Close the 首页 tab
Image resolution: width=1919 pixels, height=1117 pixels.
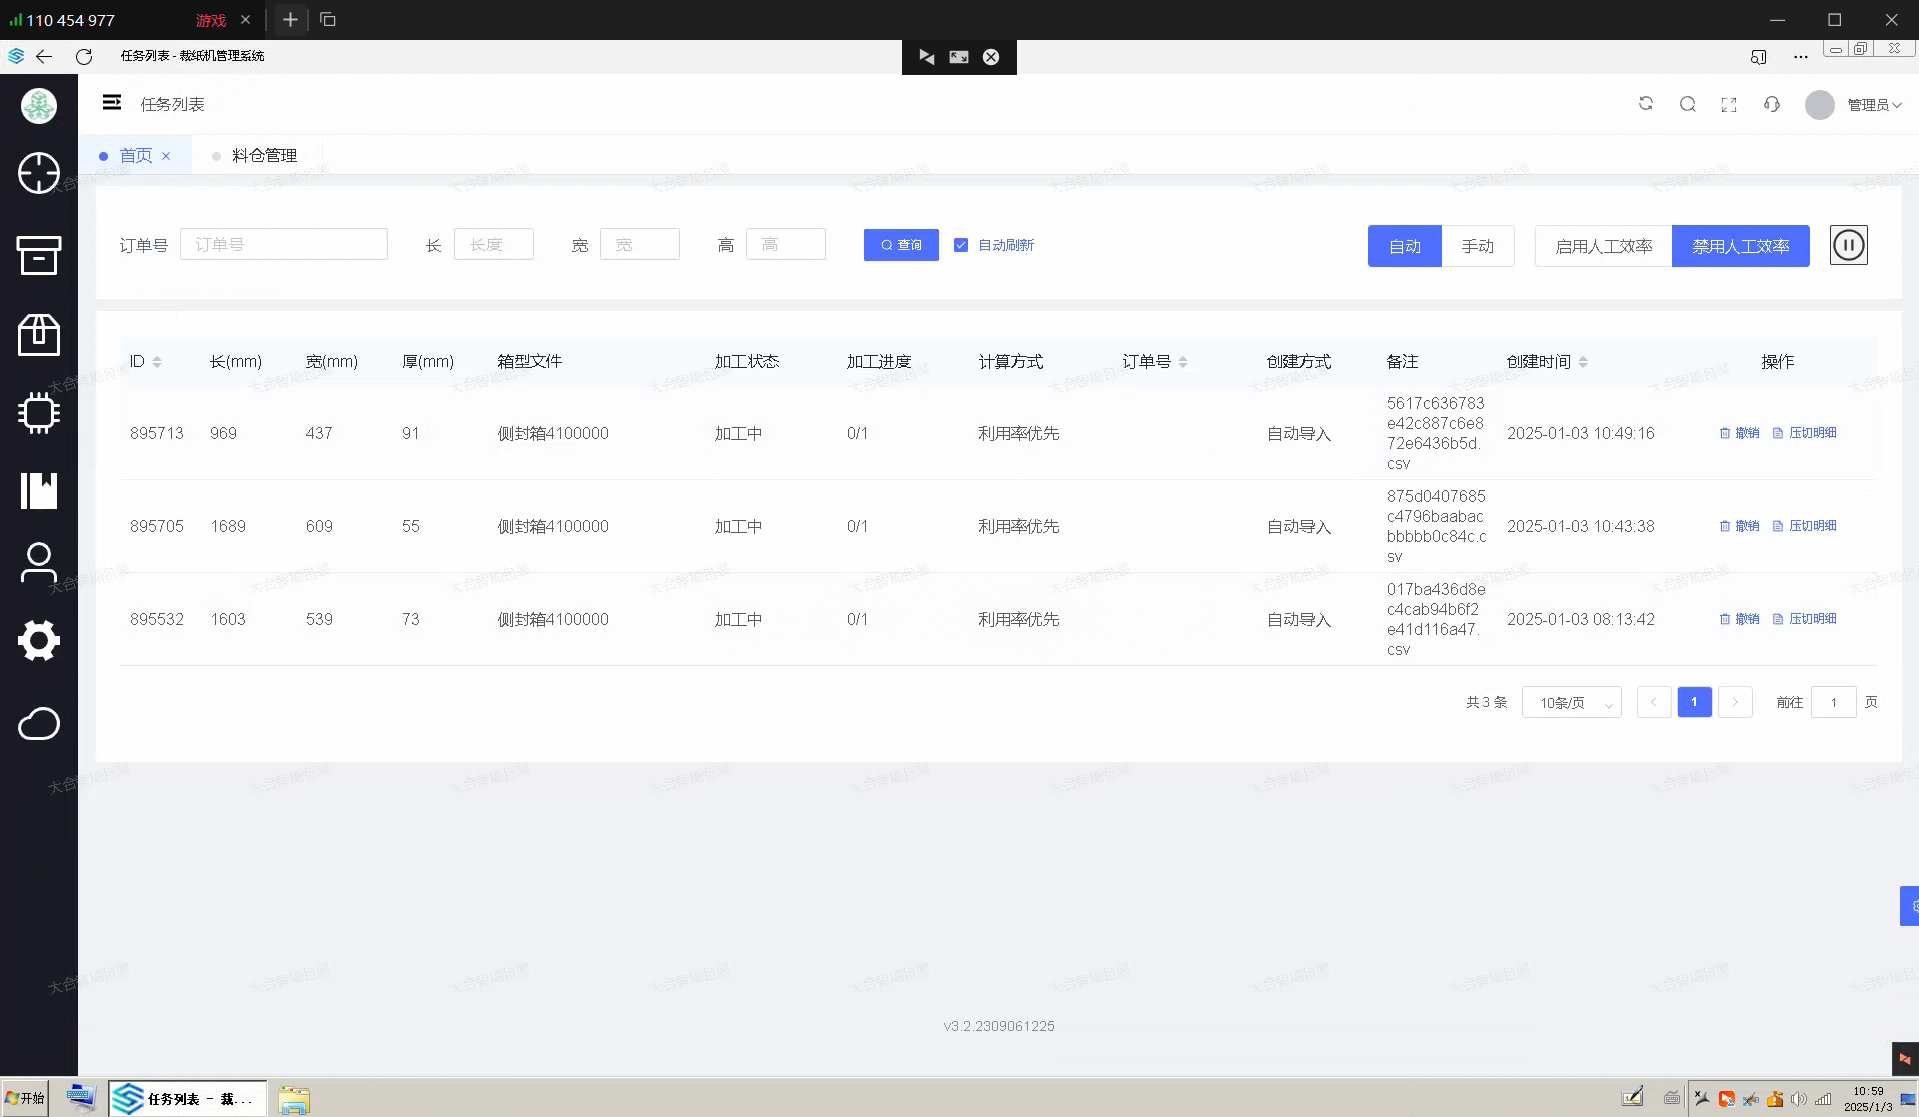pos(166,156)
